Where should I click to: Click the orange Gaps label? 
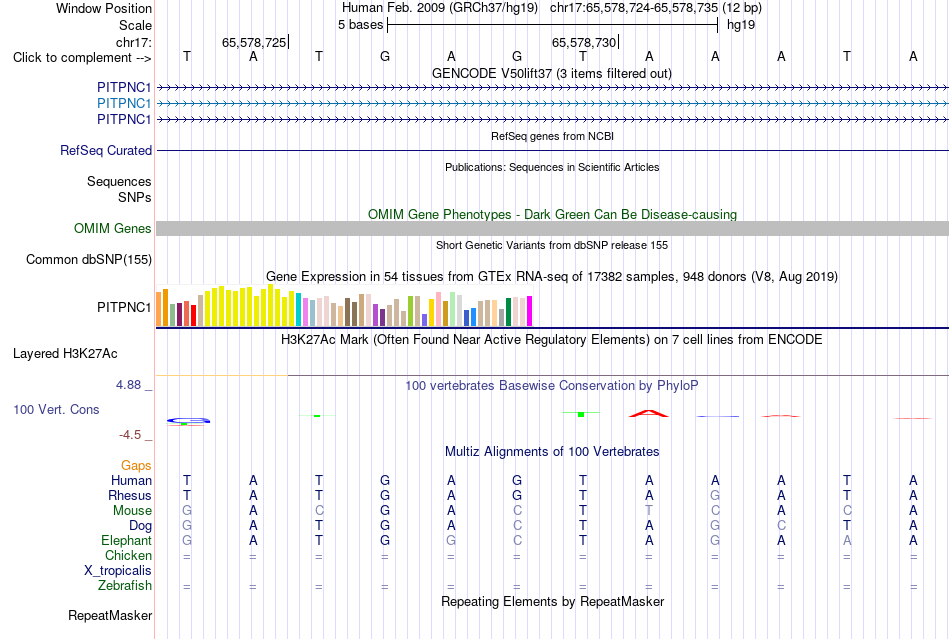click(136, 465)
